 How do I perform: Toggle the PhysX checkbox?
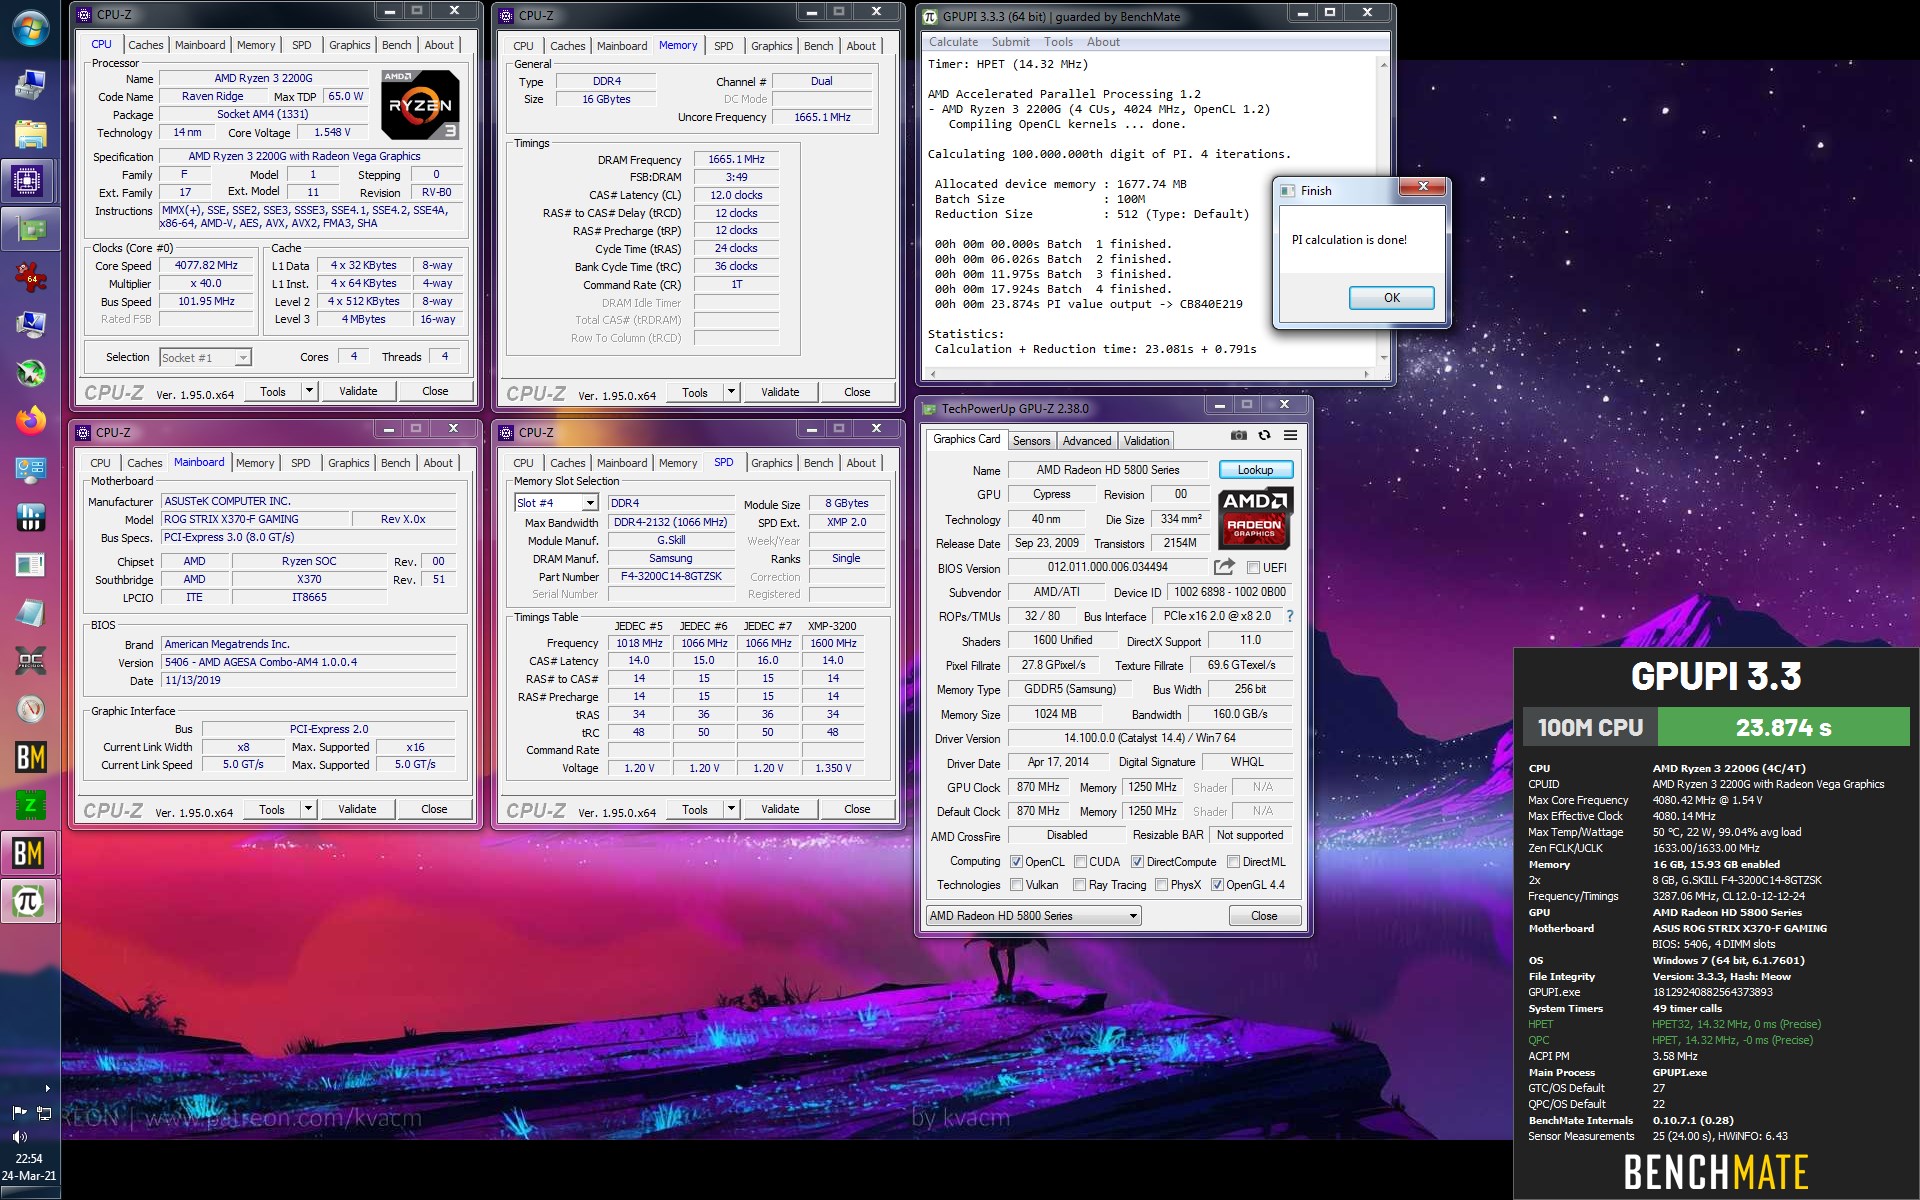click(1161, 885)
